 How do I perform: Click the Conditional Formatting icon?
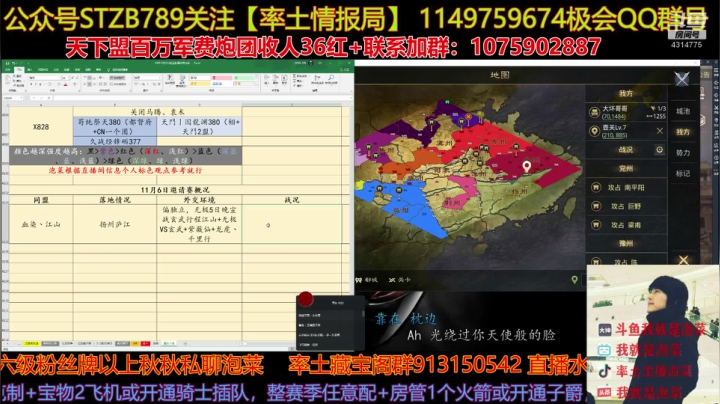(170, 80)
